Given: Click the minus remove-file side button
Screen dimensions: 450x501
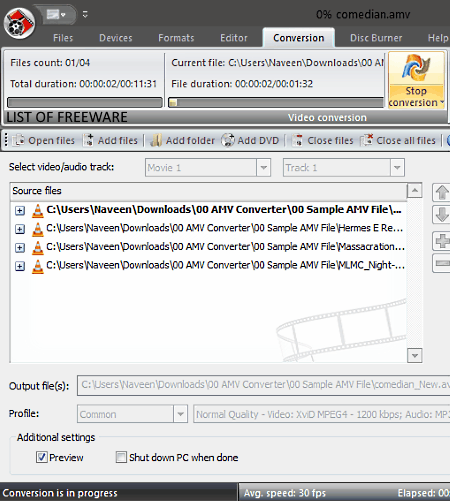Looking at the screenshot, I should click(441, 263).
